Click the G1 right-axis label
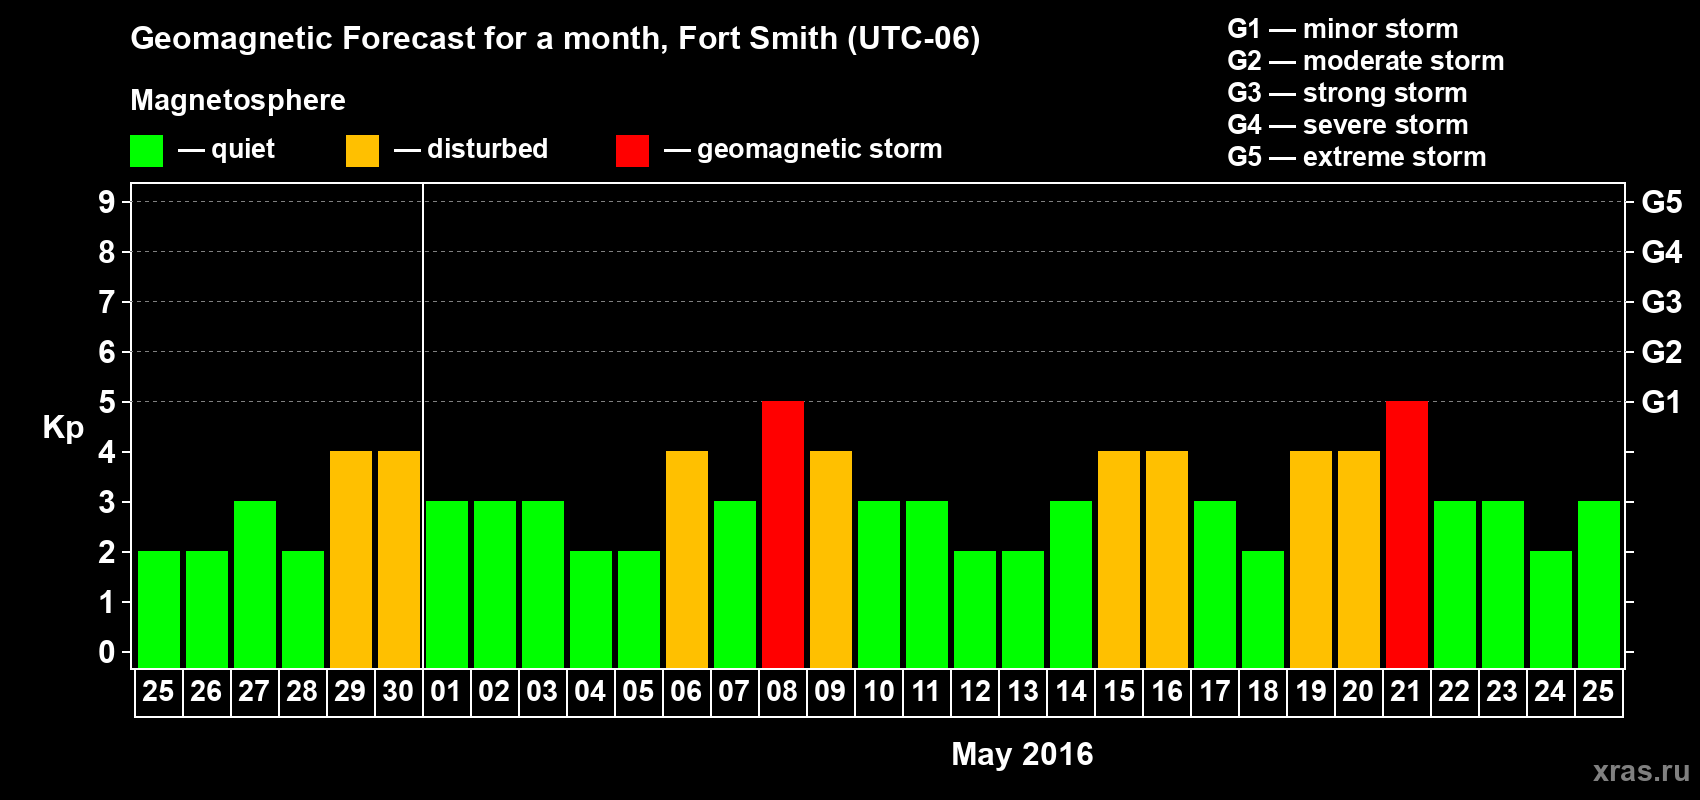The image size is (1700, 800). [x=1661, y=402]
